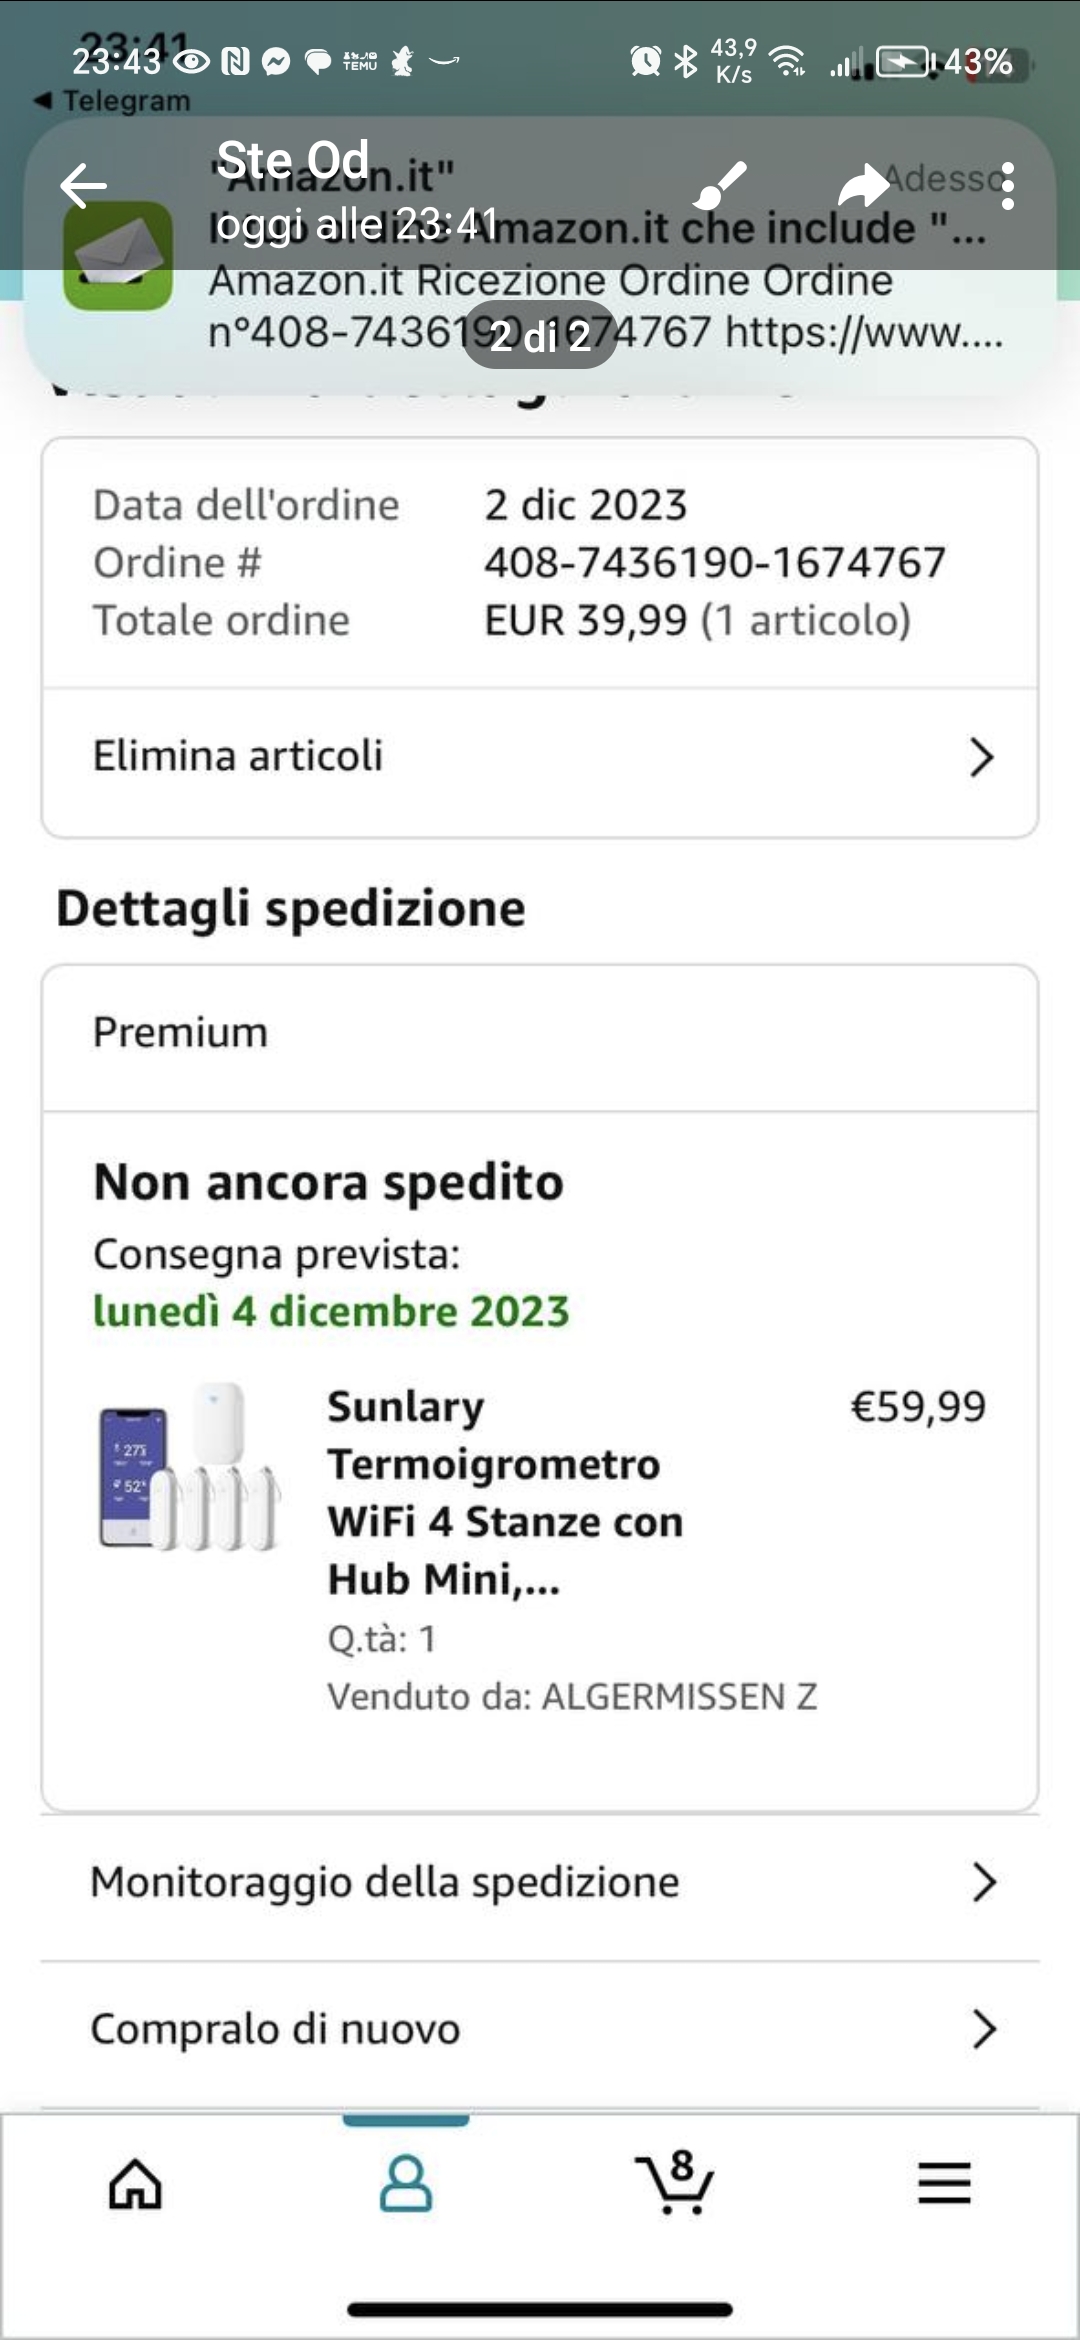
Task: Return to Telegram via status bar link
Action: pos(112,101)
